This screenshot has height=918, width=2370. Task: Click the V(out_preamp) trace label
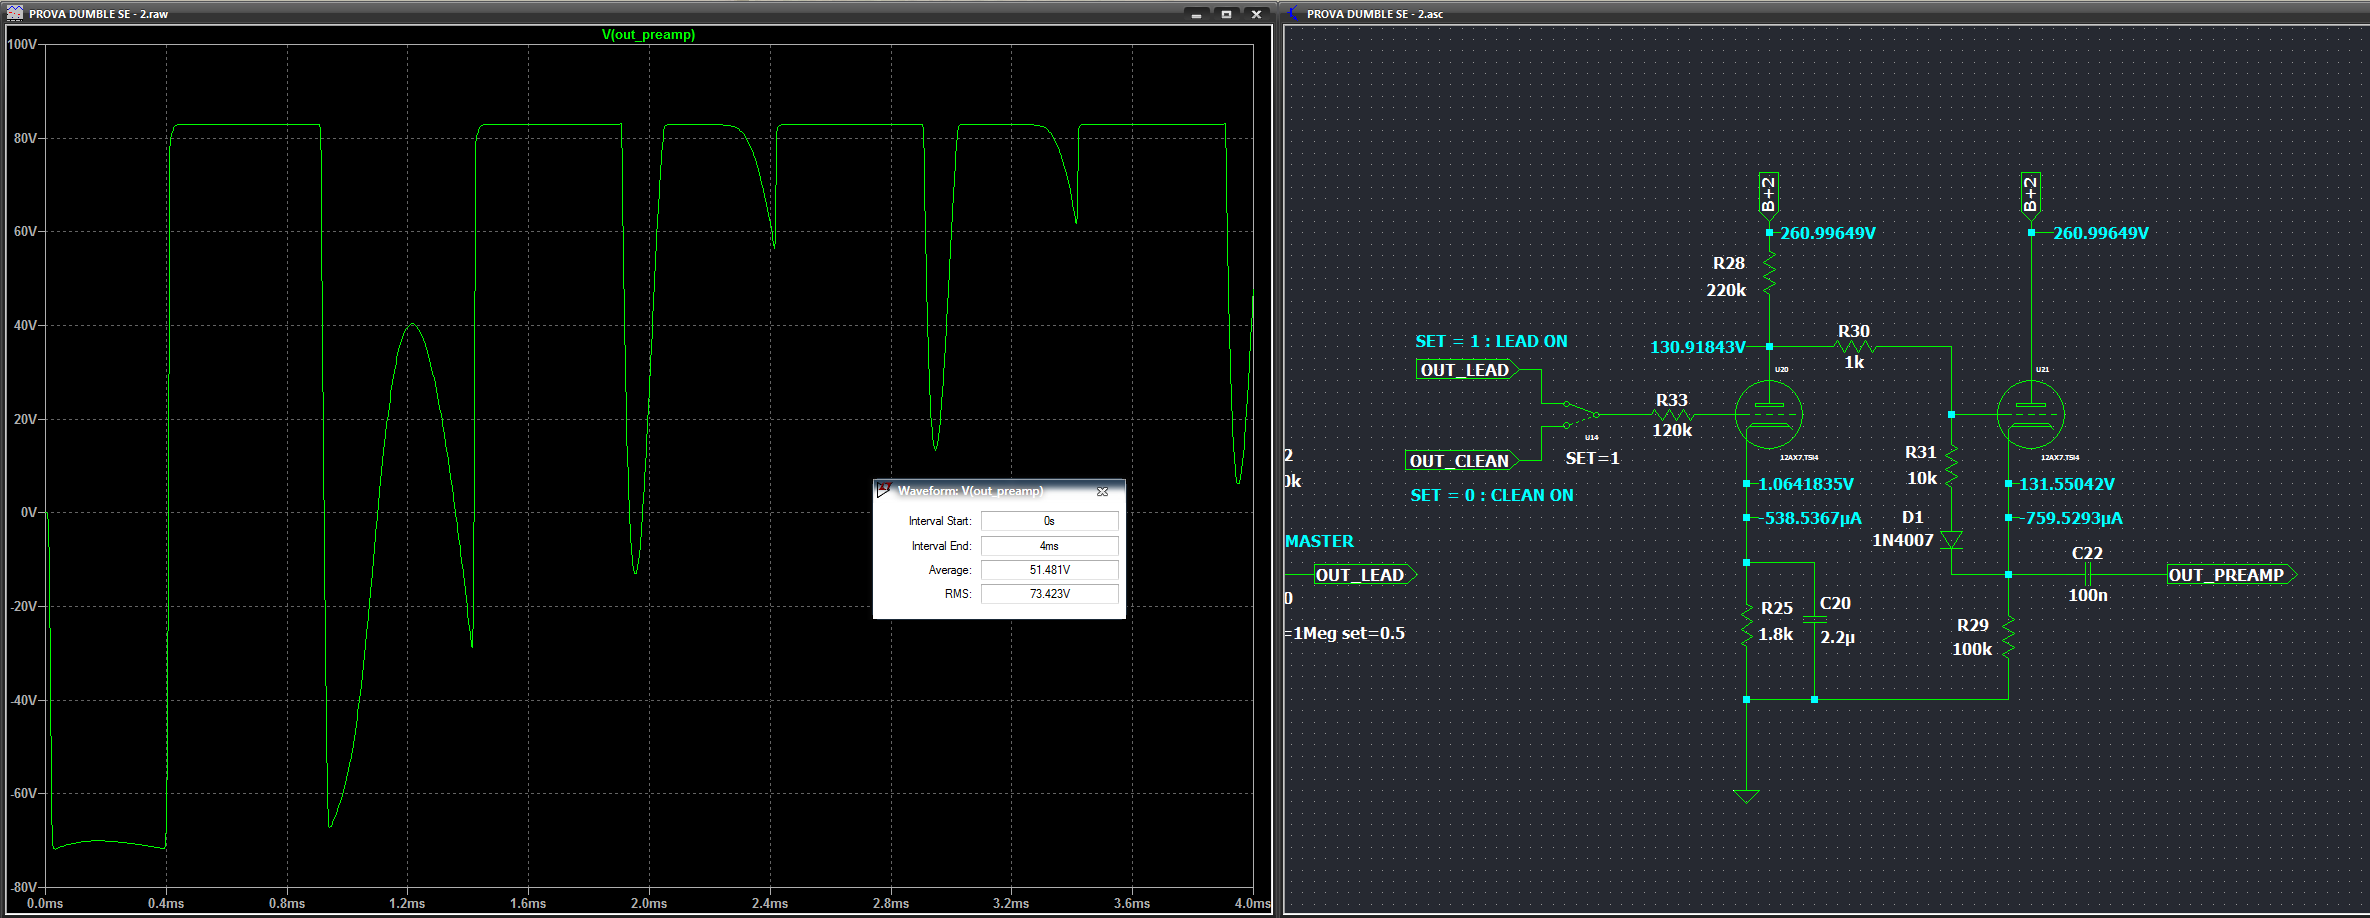click(x=648, y=35)
